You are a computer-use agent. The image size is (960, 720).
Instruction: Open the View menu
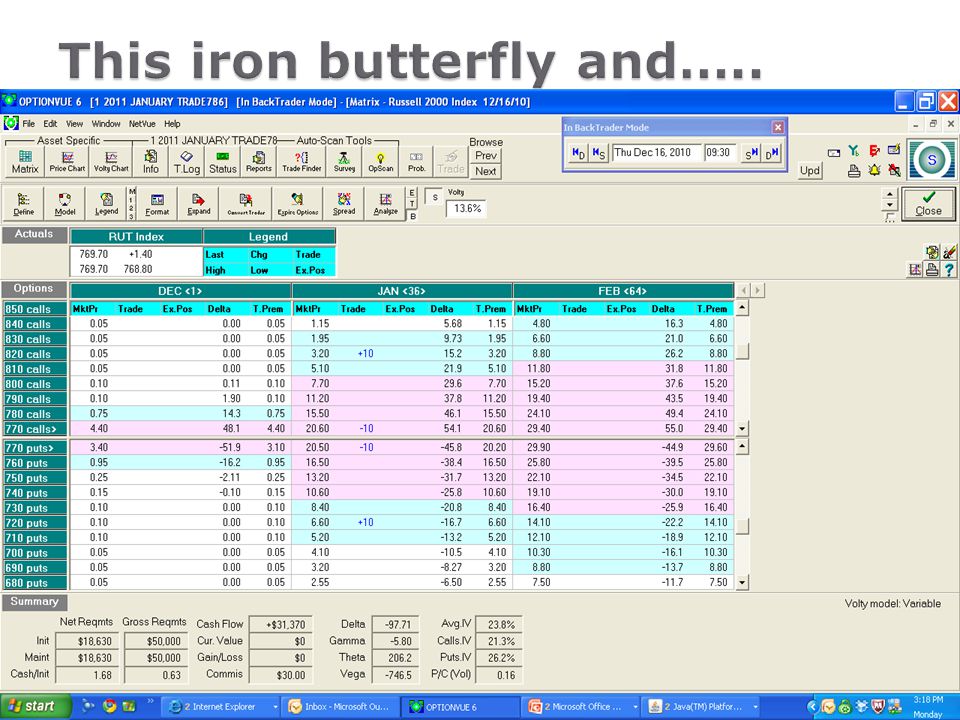(75, 124)
